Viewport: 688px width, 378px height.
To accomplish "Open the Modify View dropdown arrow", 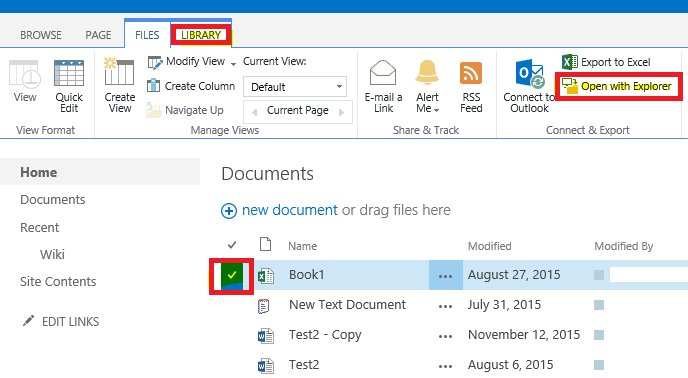I will (233, 64).
